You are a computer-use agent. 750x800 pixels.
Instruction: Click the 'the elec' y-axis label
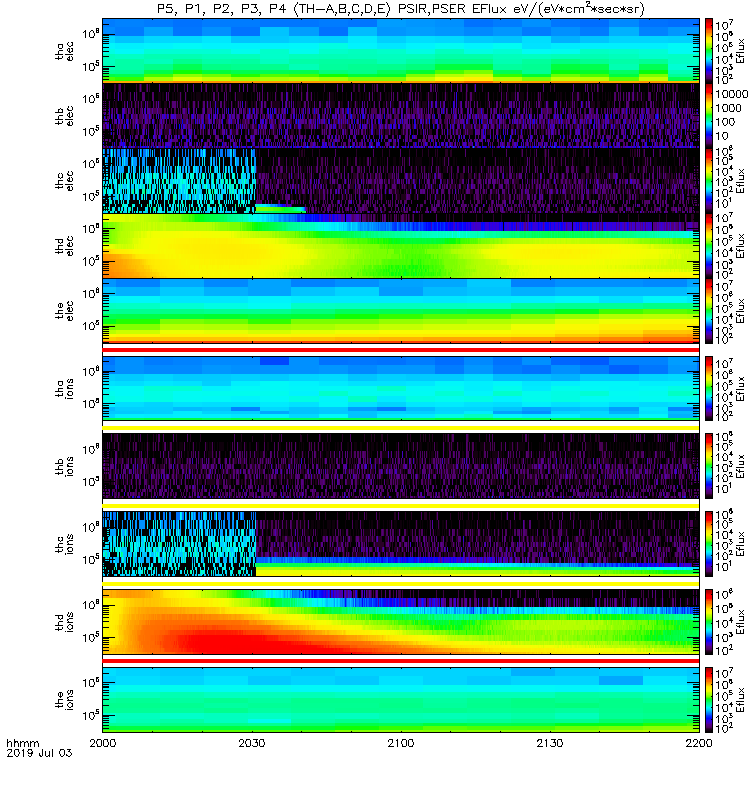[65, 311]
